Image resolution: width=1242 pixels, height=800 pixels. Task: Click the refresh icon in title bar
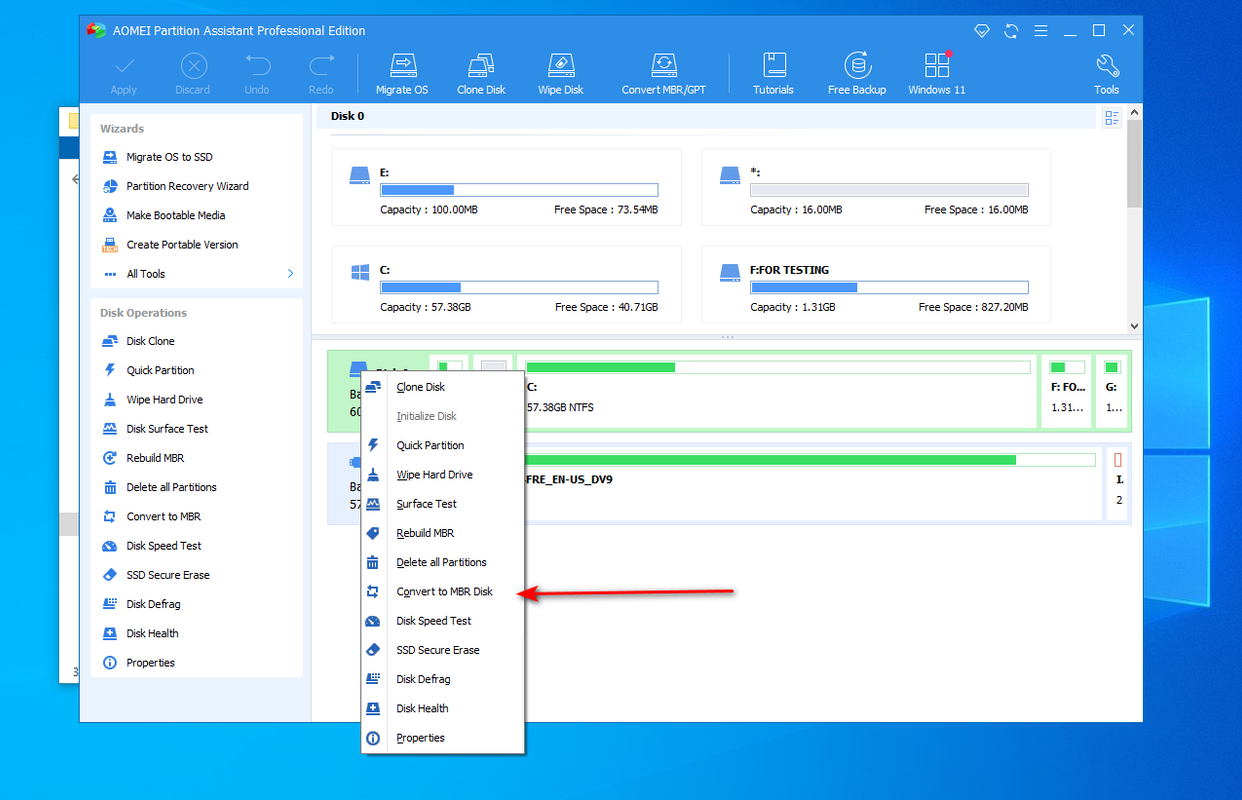[x=1011, y=31]
